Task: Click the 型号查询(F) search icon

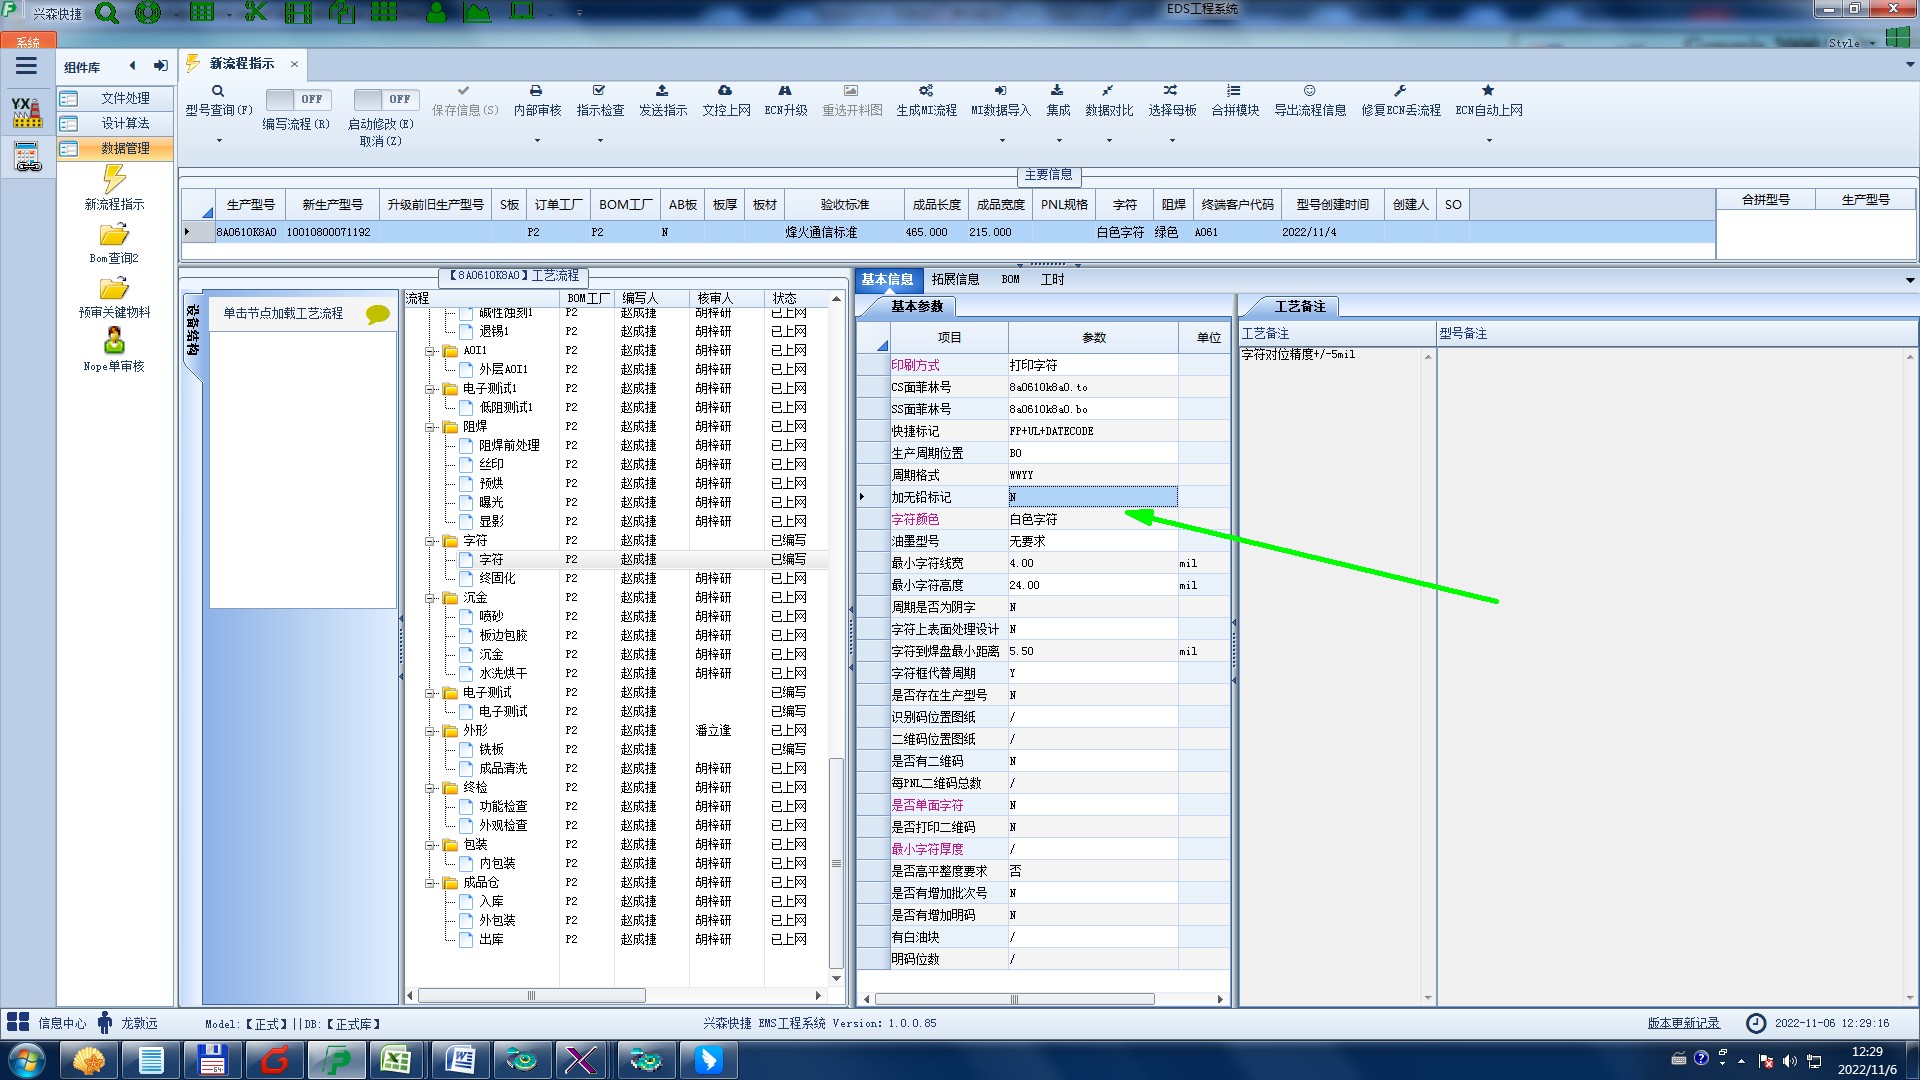Action: pyautogui.click(x=218, y=91)
